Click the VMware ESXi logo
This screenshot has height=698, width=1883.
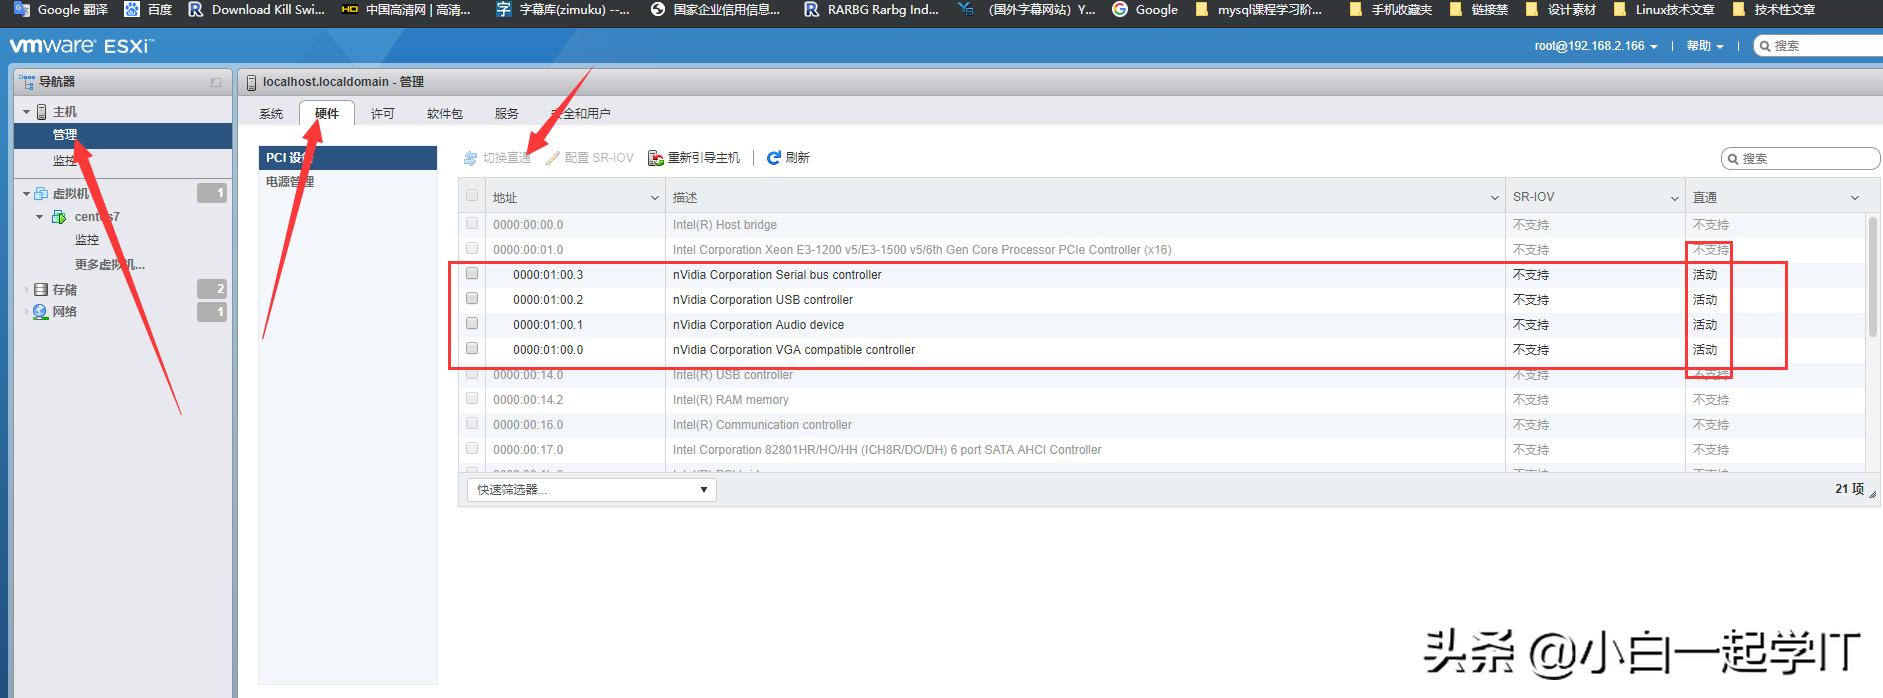(x=81, y=46)
